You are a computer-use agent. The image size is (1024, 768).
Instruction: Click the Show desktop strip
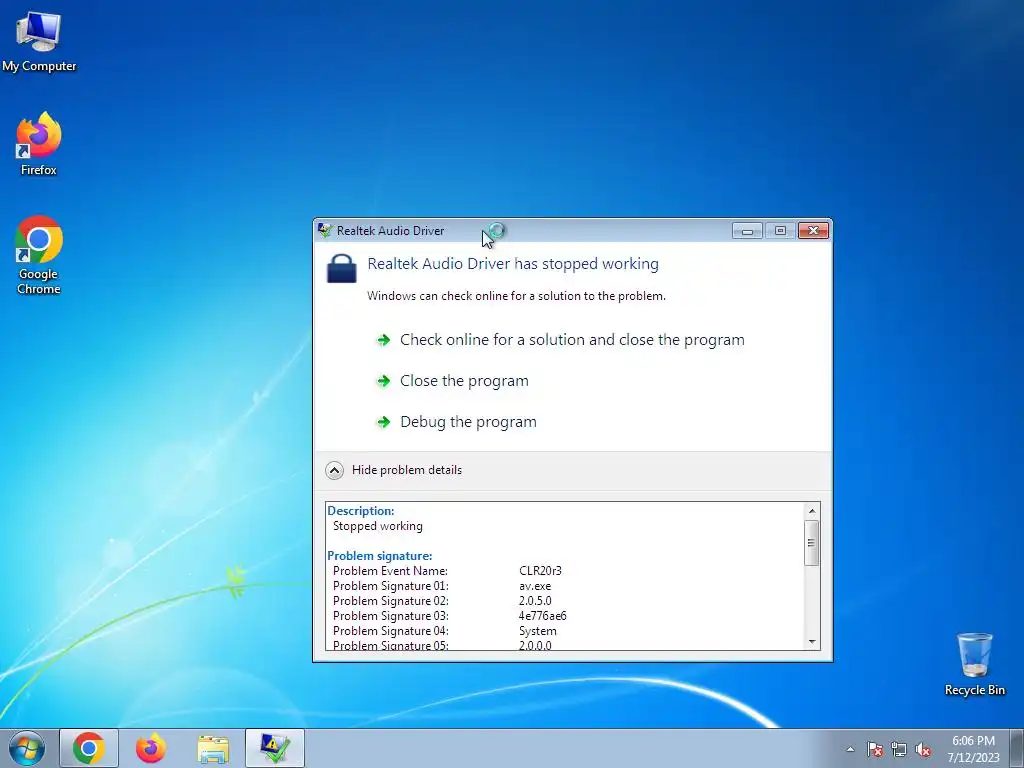tap(1018, 748)
